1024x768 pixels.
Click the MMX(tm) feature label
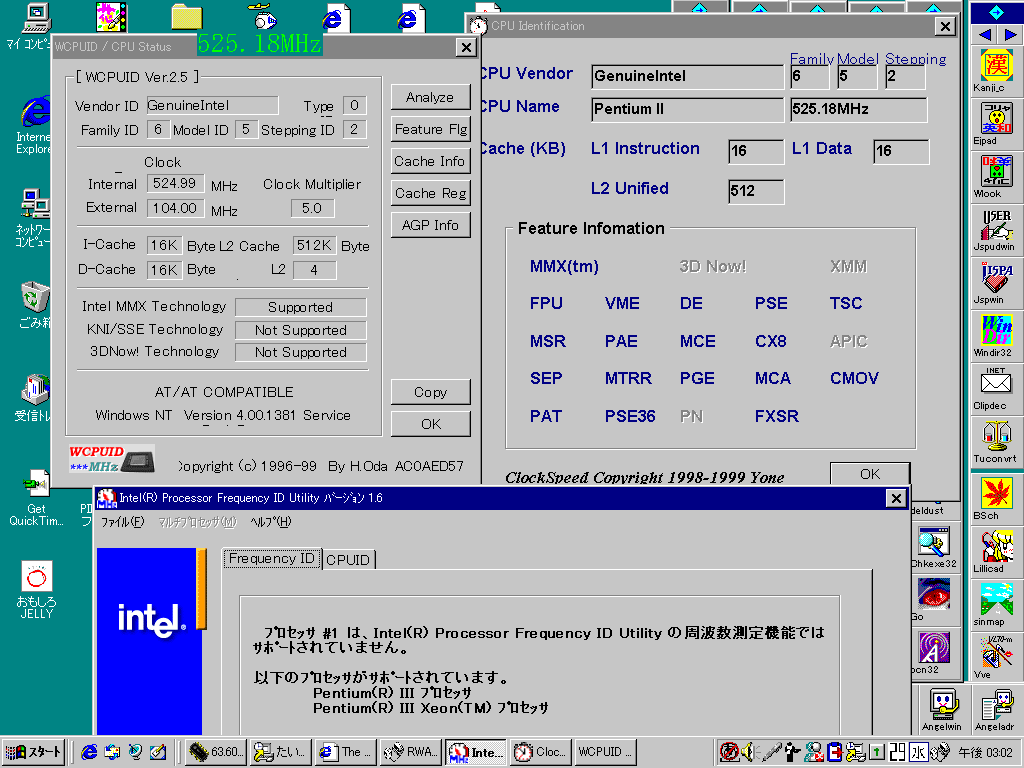click(564, 266)
